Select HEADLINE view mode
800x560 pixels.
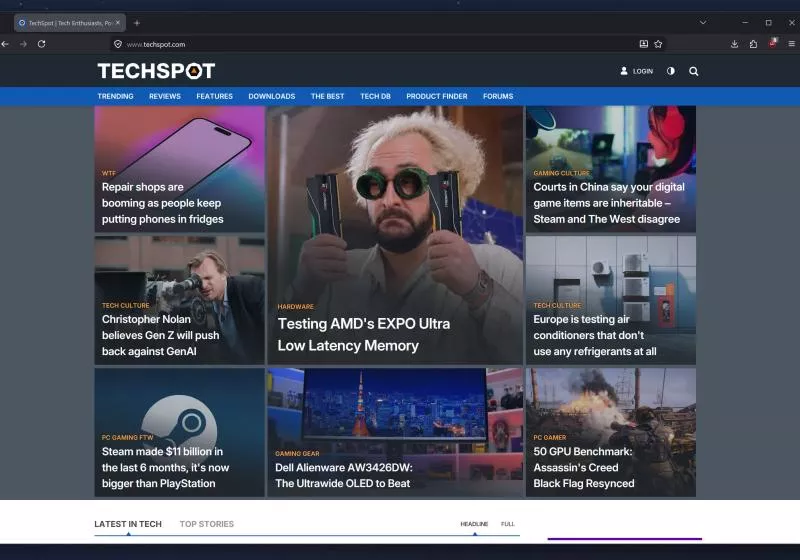tap(474, 524)
